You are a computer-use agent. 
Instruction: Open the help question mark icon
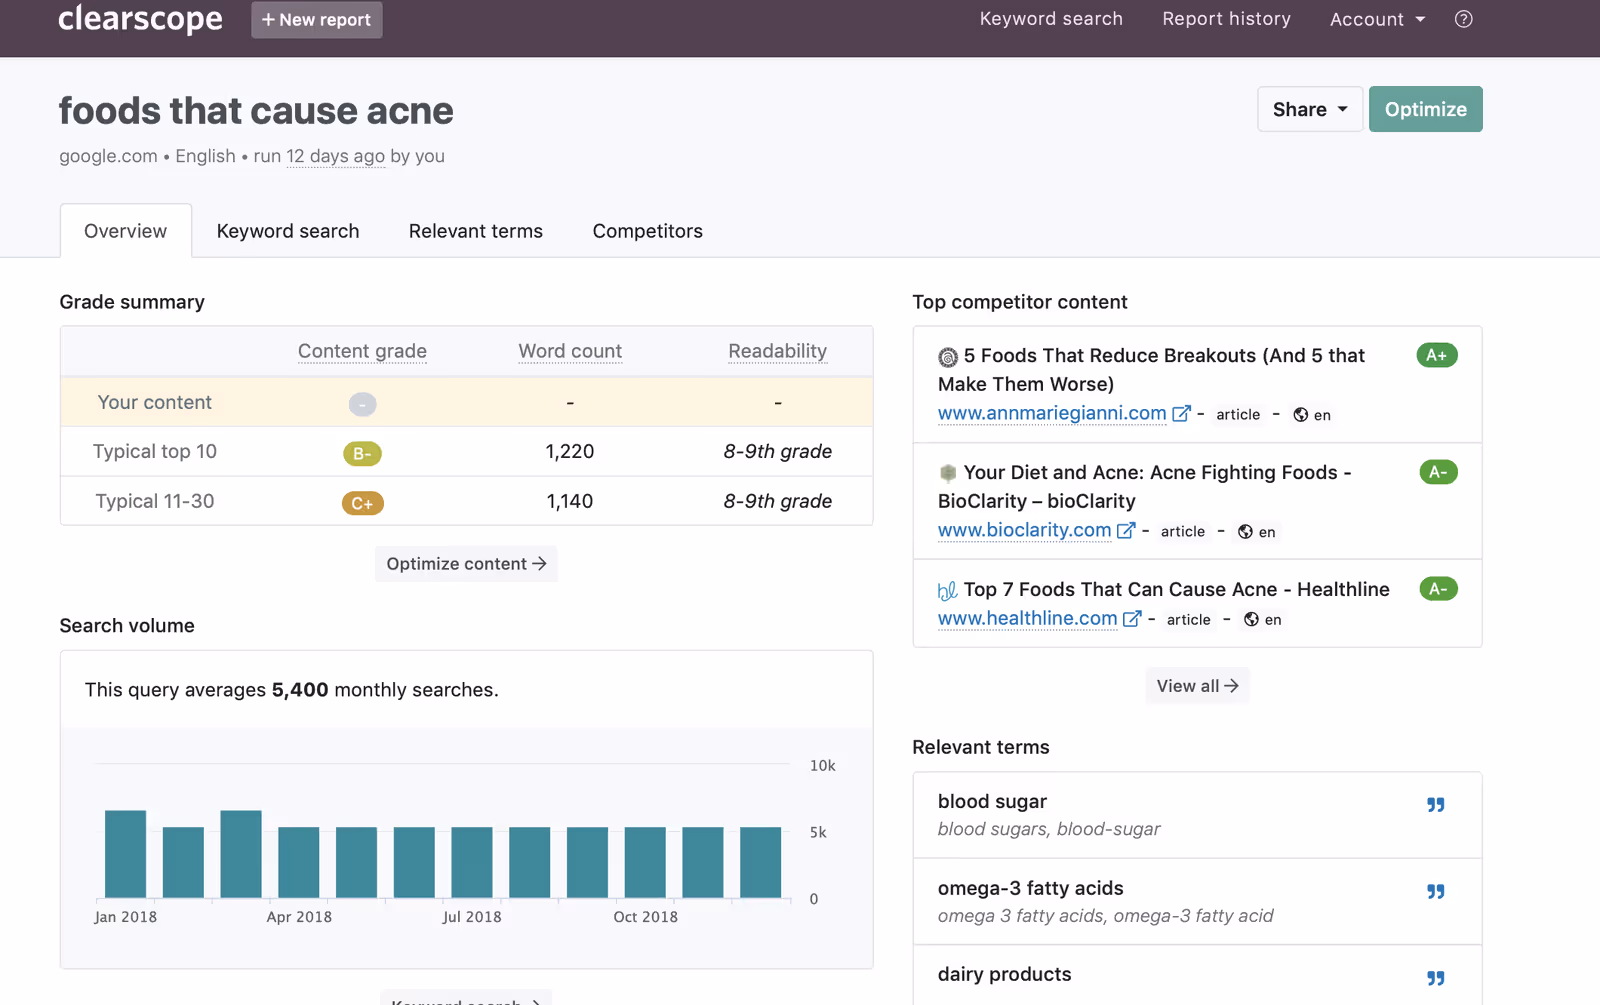[x=1463, y=19]
